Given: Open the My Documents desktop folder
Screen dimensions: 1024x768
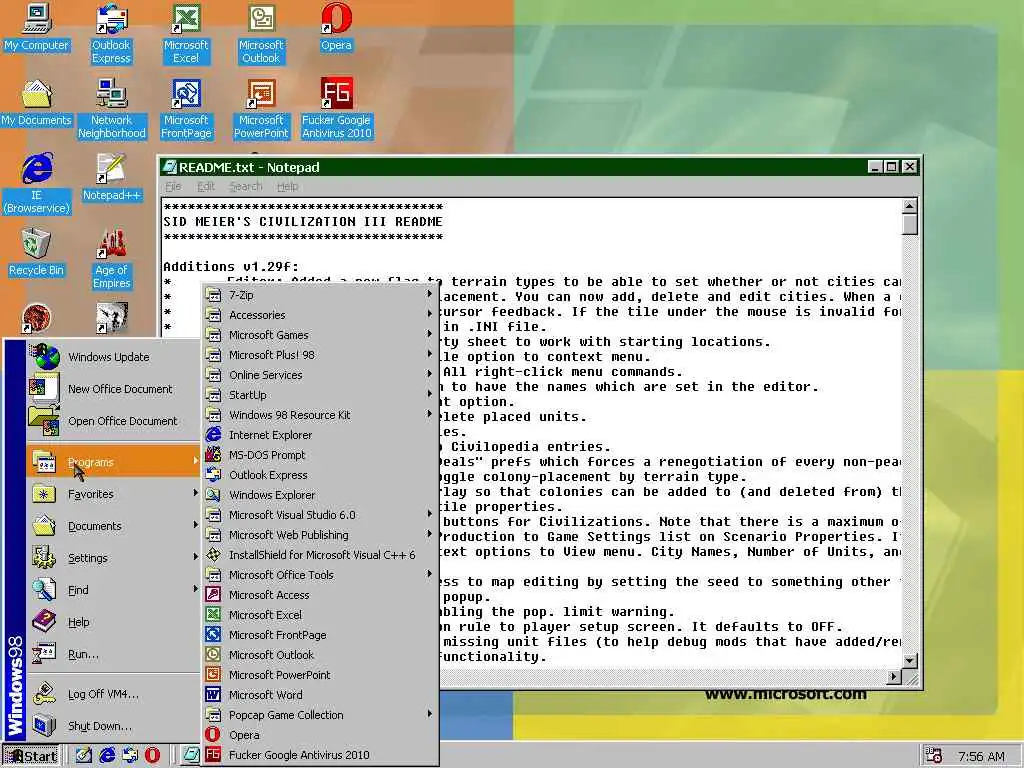Looking at the screenshot, I should click(x=37, y=103).
